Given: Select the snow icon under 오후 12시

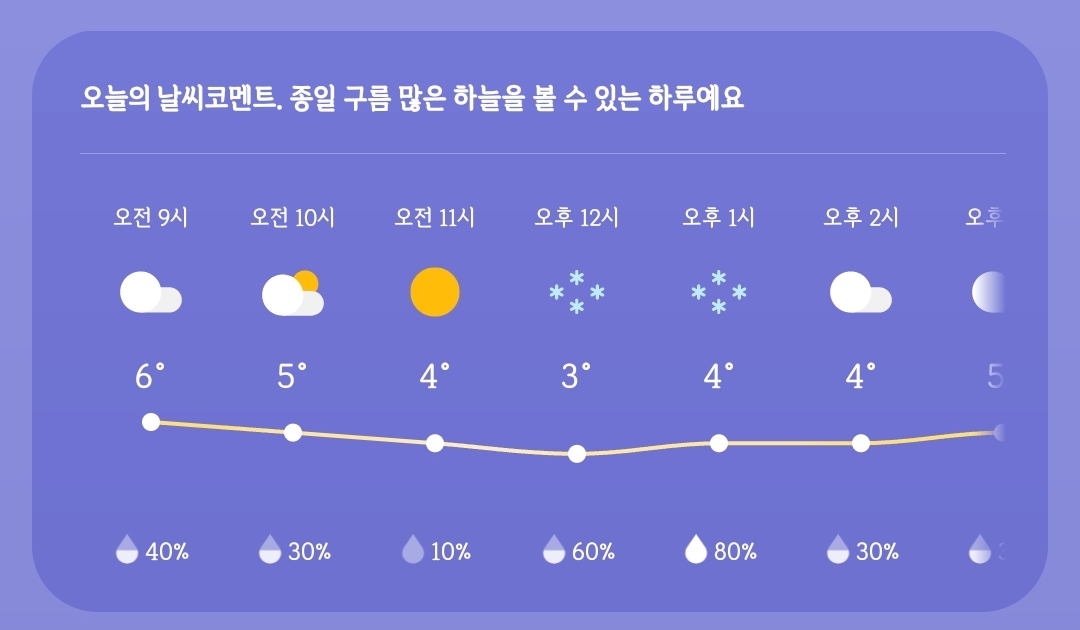Looking at the screenshot, I should click(577, 293).
